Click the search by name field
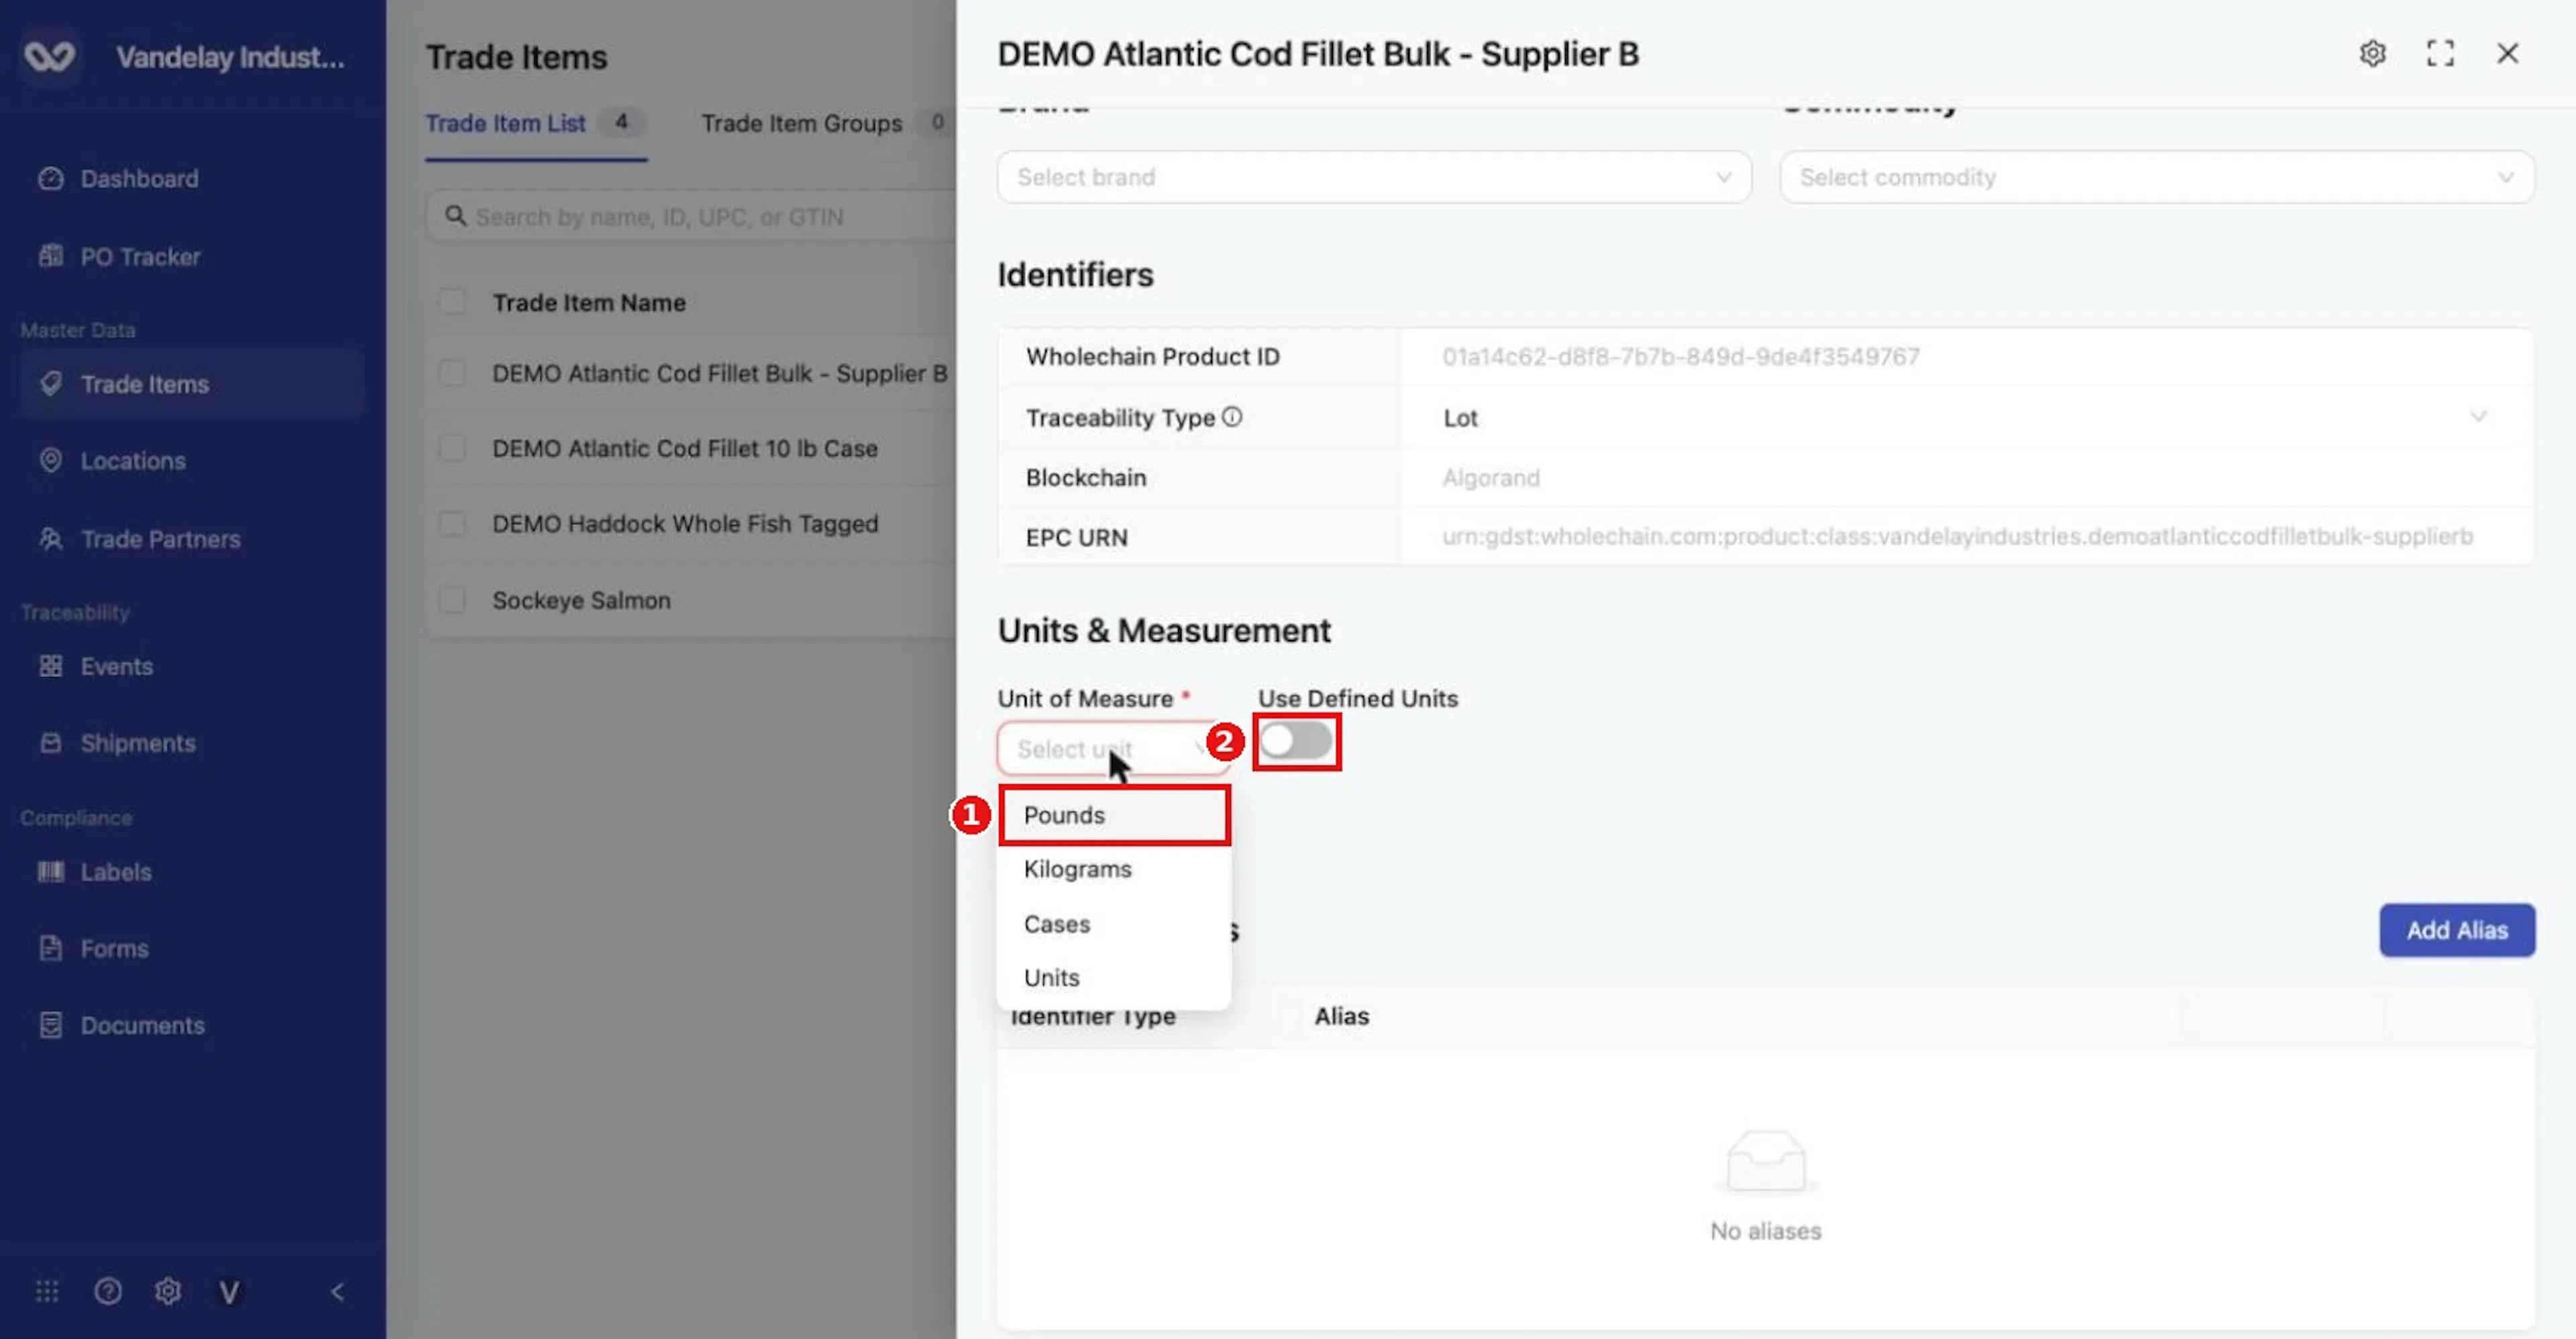Viewport: 2576px width, 1339px height. pyautogui.click(x=690, y=217)
